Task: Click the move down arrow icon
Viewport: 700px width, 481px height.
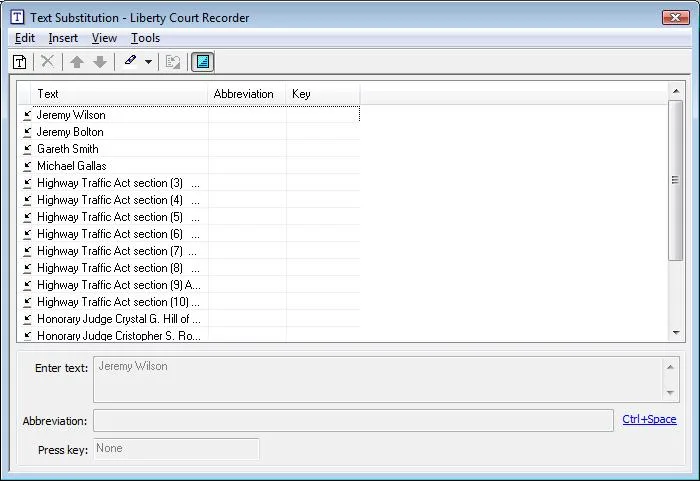Action: (x=100, y=62)
